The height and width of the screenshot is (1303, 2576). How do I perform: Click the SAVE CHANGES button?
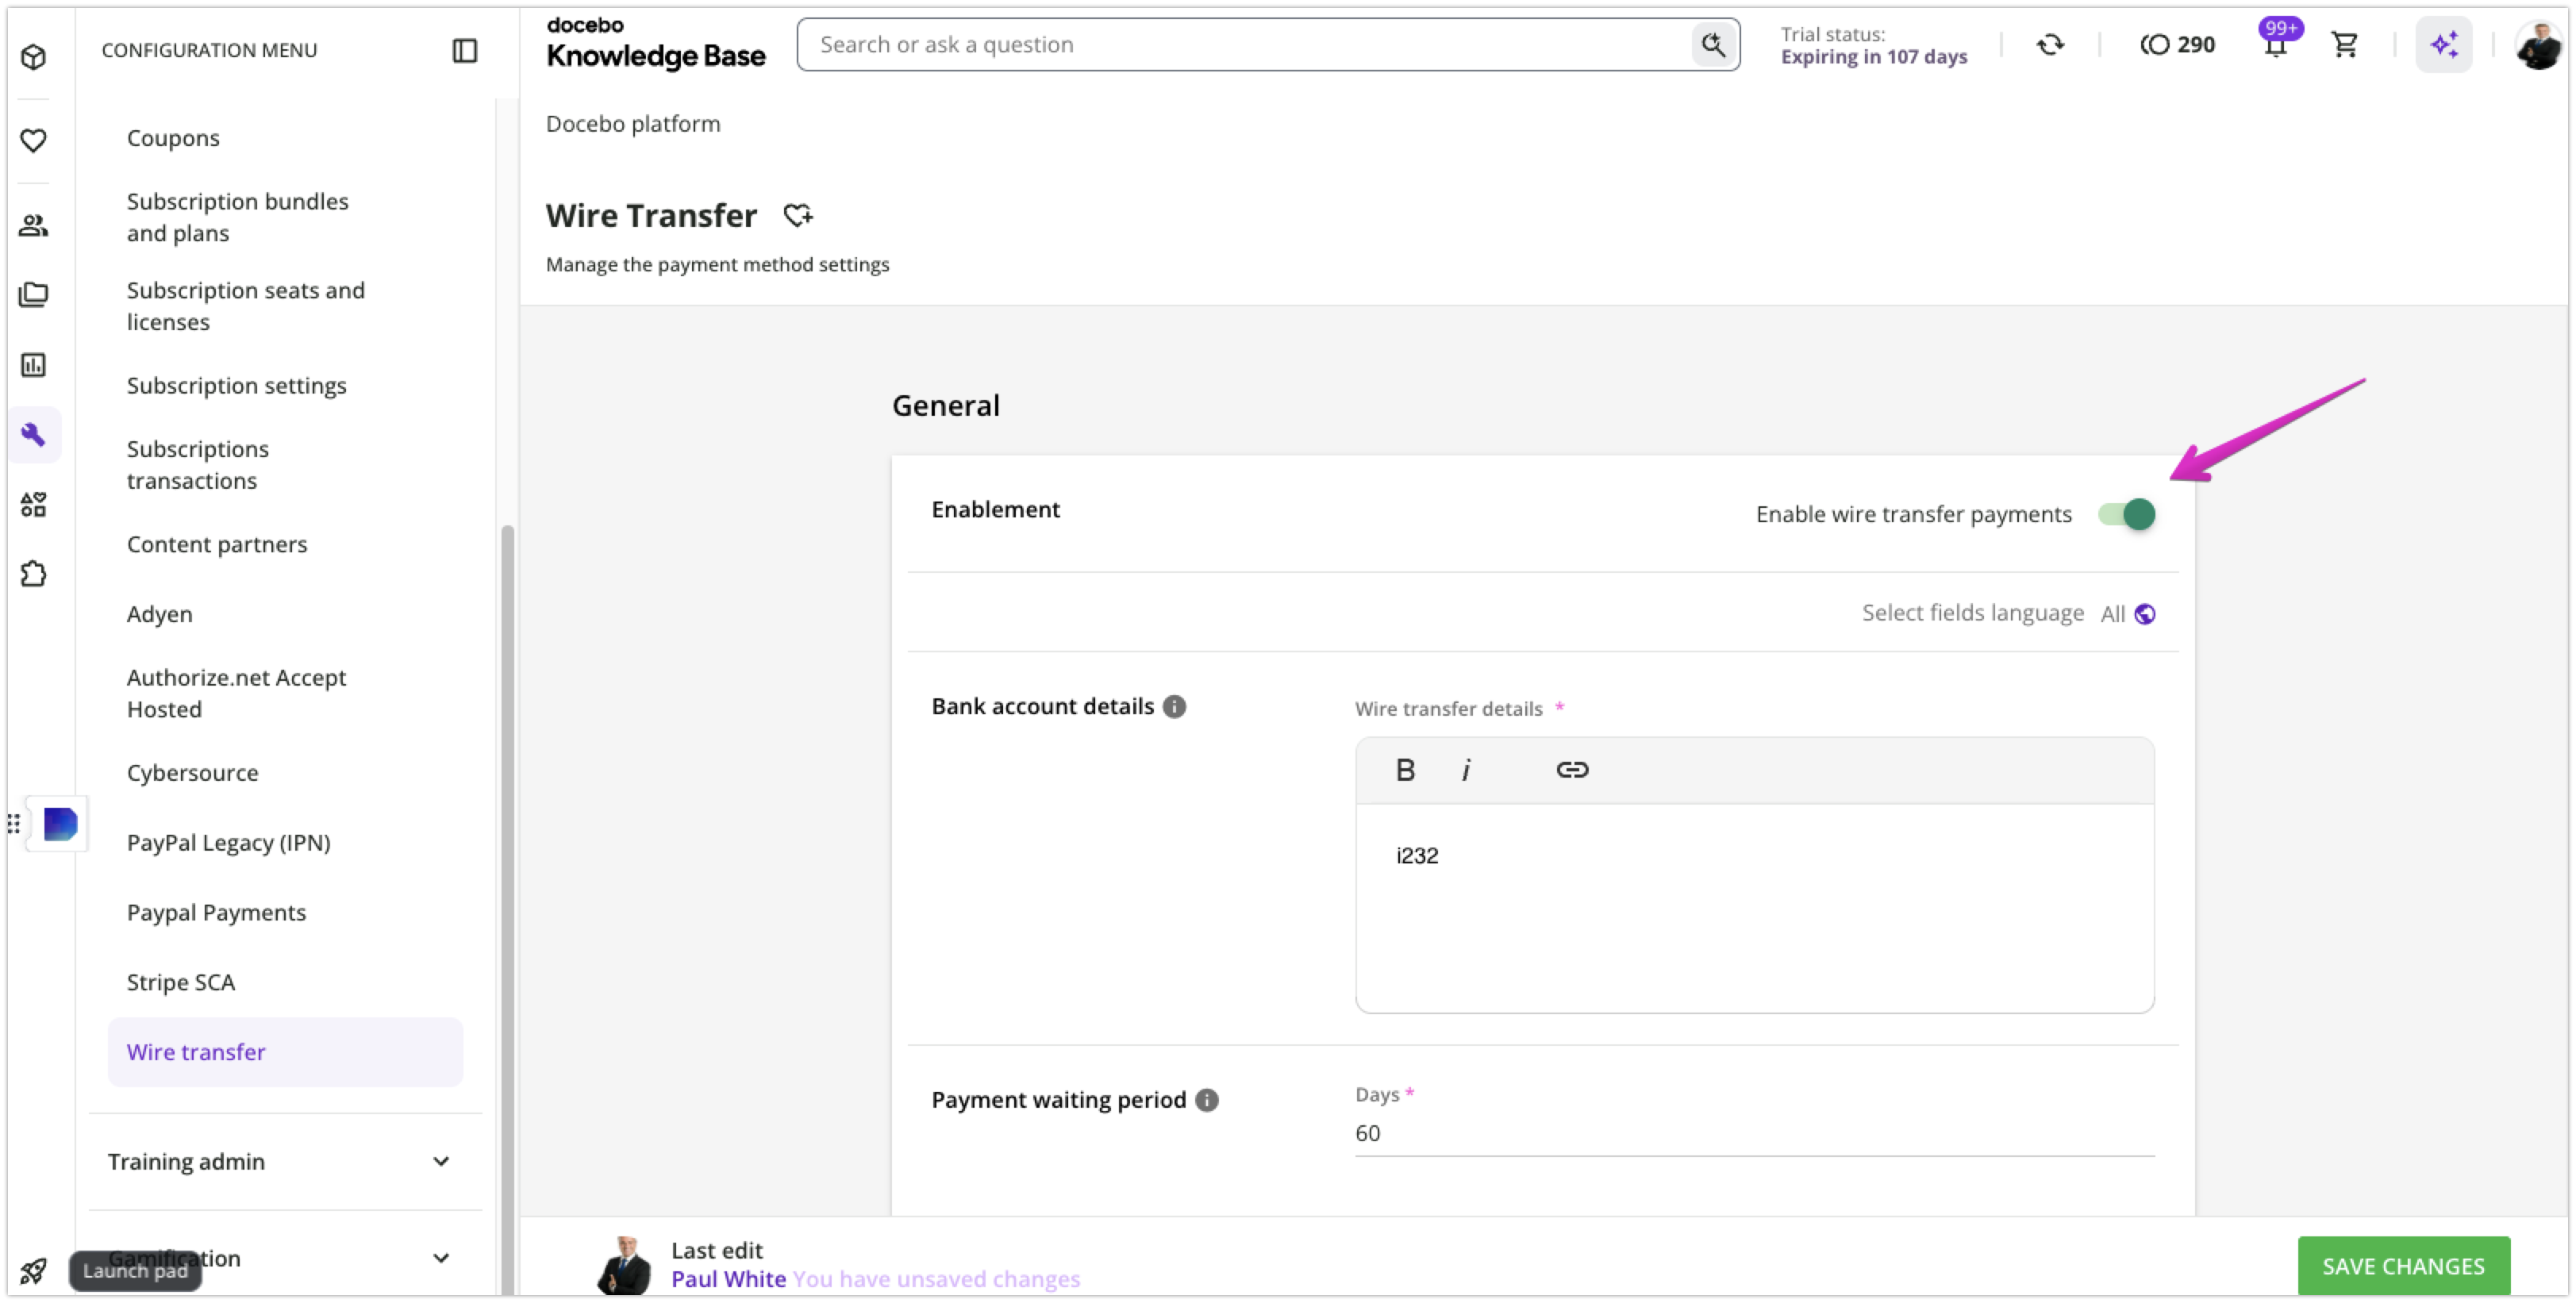(x=2403, y=1267)
